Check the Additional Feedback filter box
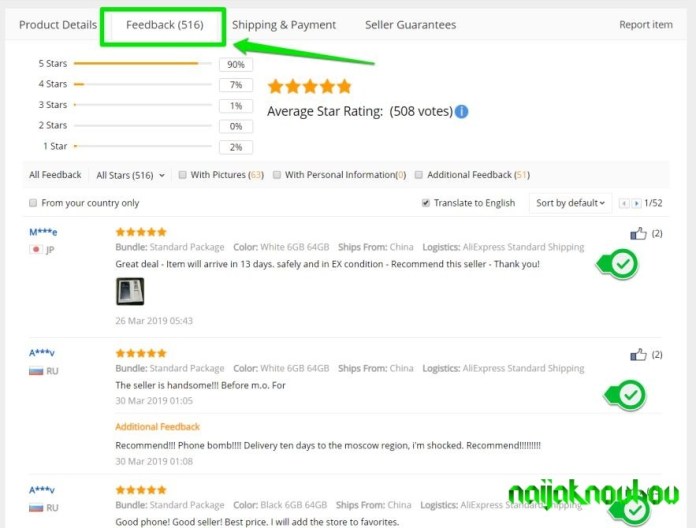The height and width of the screenshot is (528, 696). (419, 175)
